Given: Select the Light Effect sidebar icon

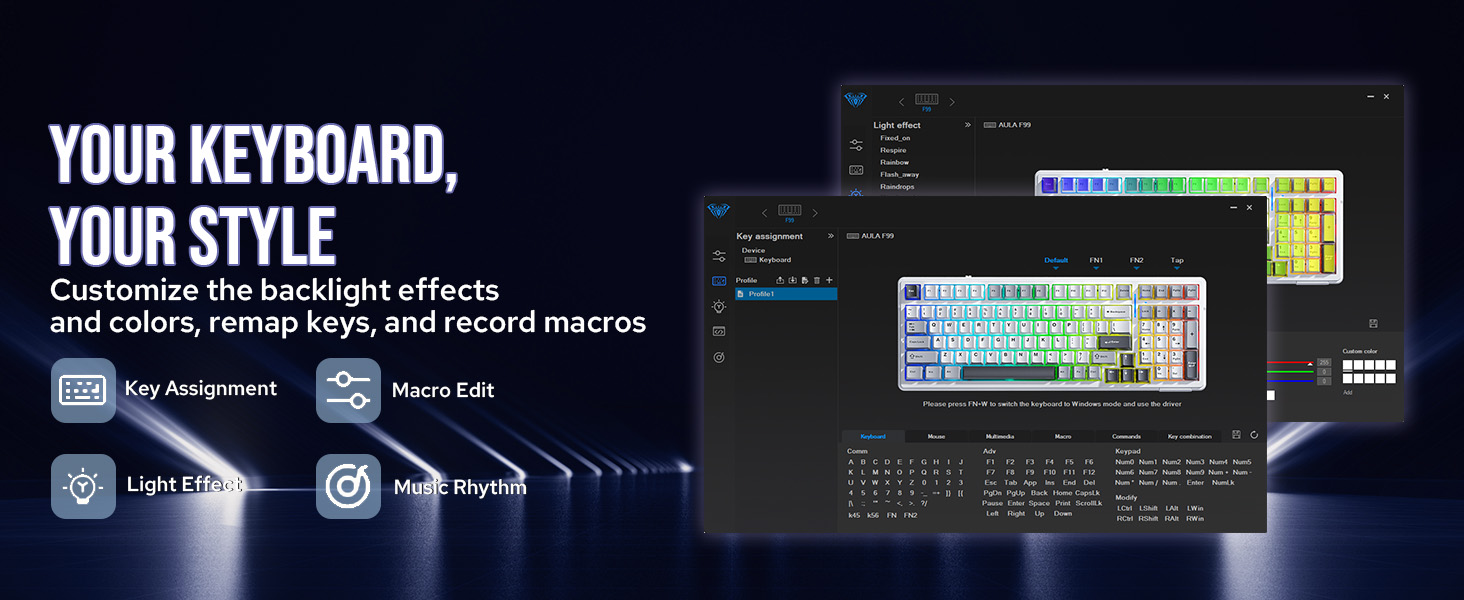Looking at the screenshot, I should tap(718, 307).
